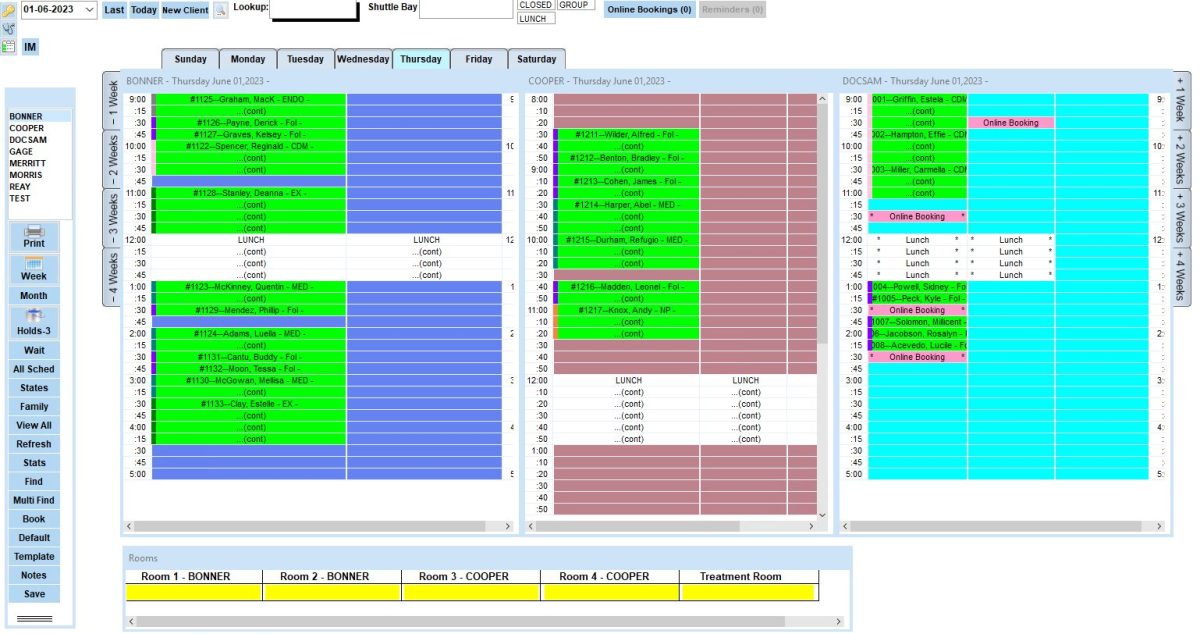Click the key icon in top-left corner
1200x634 pixels.
click(x=9, y=10)
